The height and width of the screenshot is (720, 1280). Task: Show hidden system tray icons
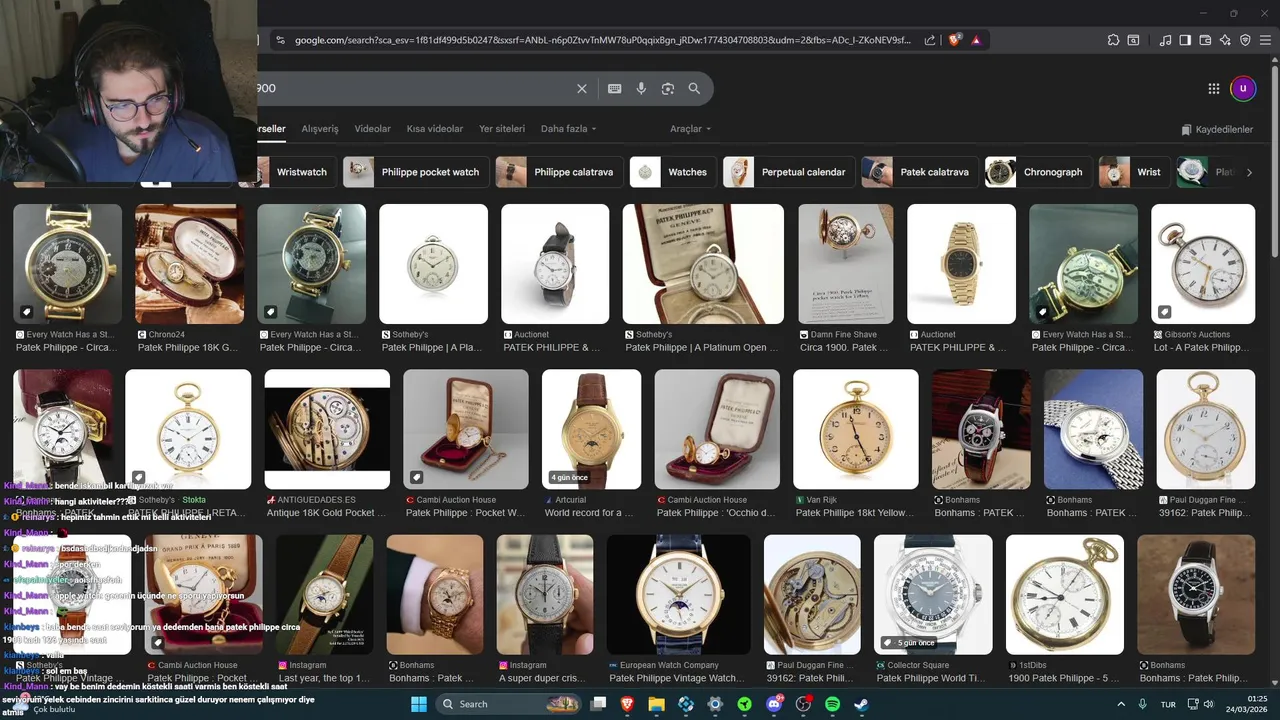click(1120, 704)
